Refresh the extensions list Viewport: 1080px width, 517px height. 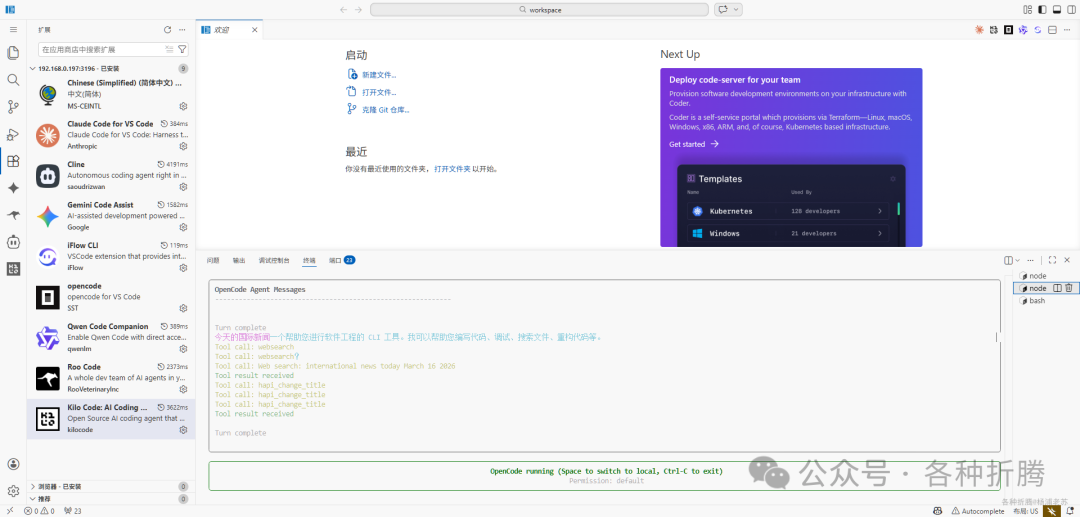(x=167, y=30)
